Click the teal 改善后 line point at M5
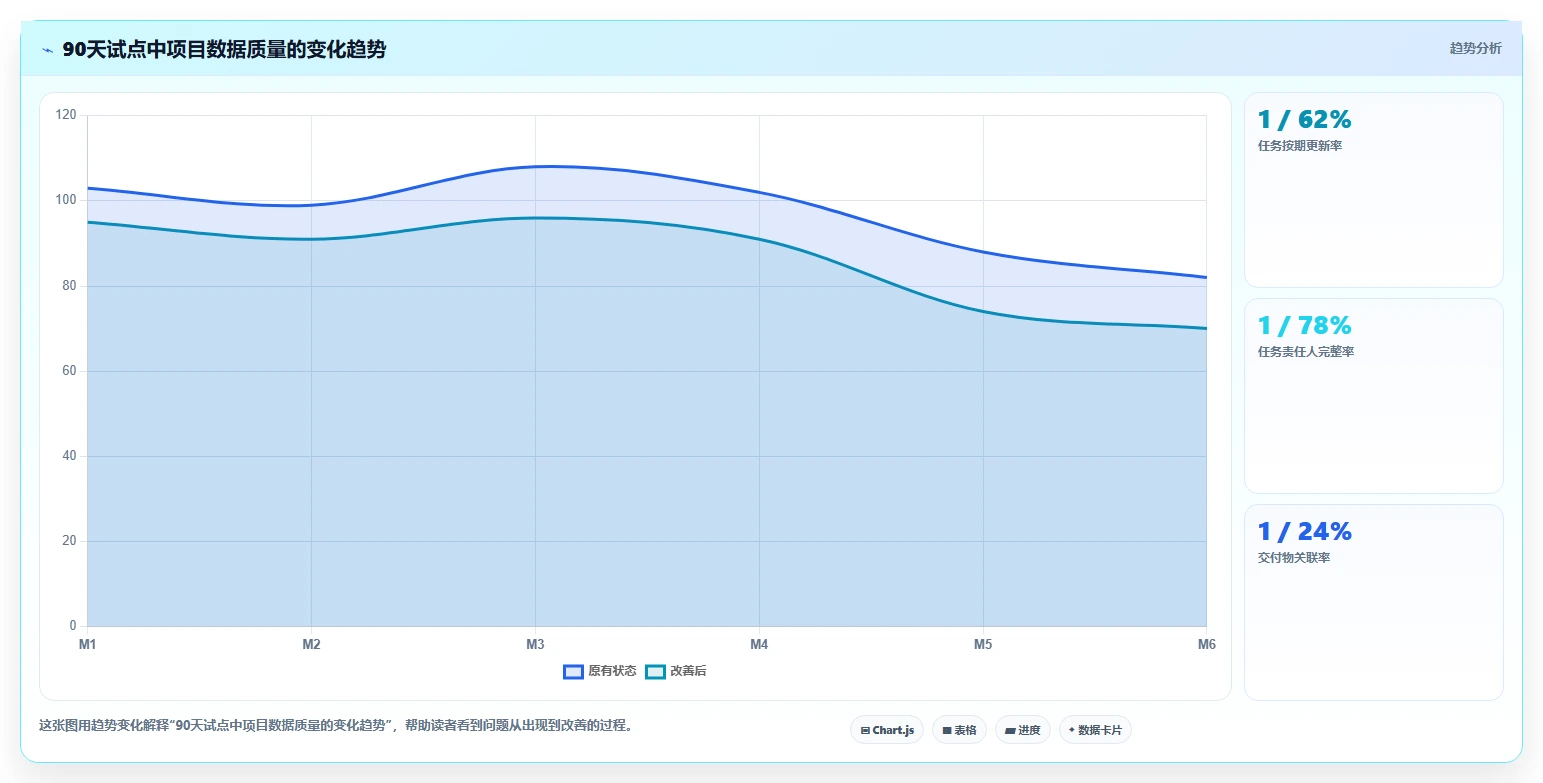 point(983,311)
